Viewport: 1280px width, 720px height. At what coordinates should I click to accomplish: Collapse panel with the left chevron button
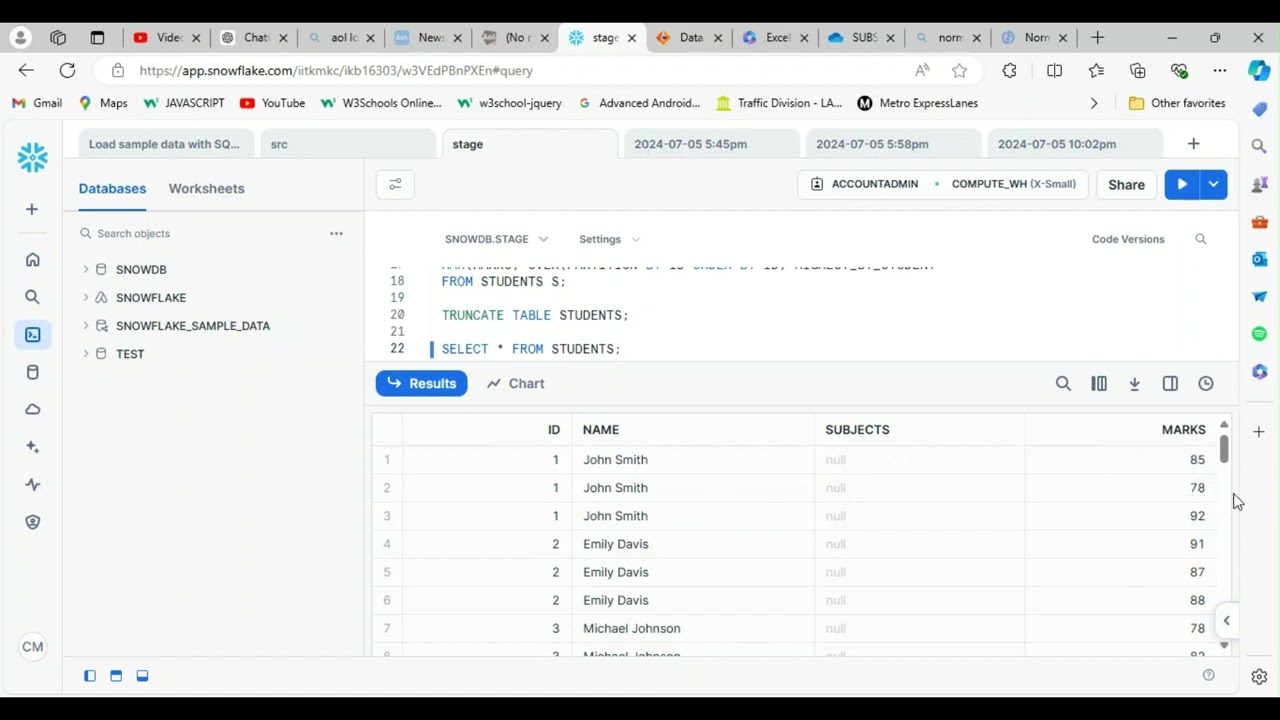pyautogui.click(x=1226, y=620)
